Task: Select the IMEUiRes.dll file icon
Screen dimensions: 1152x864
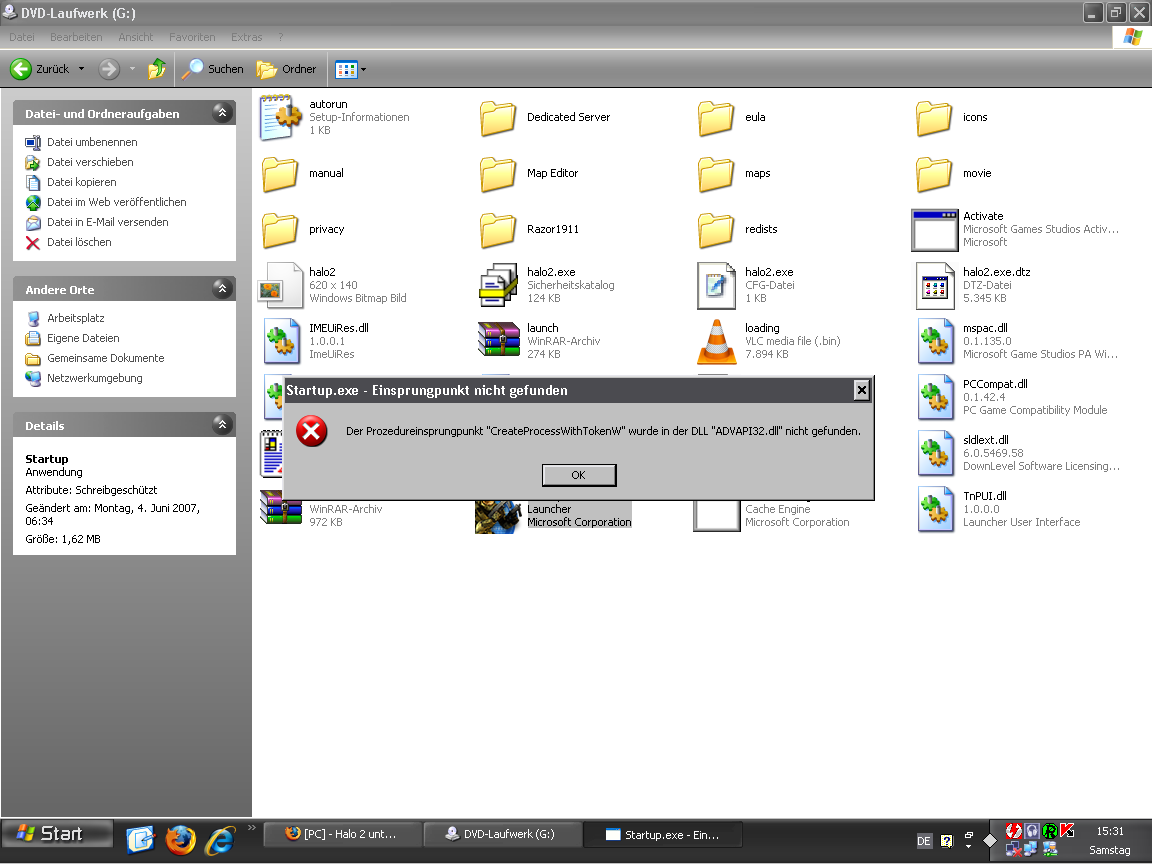Action: [281, 341]
